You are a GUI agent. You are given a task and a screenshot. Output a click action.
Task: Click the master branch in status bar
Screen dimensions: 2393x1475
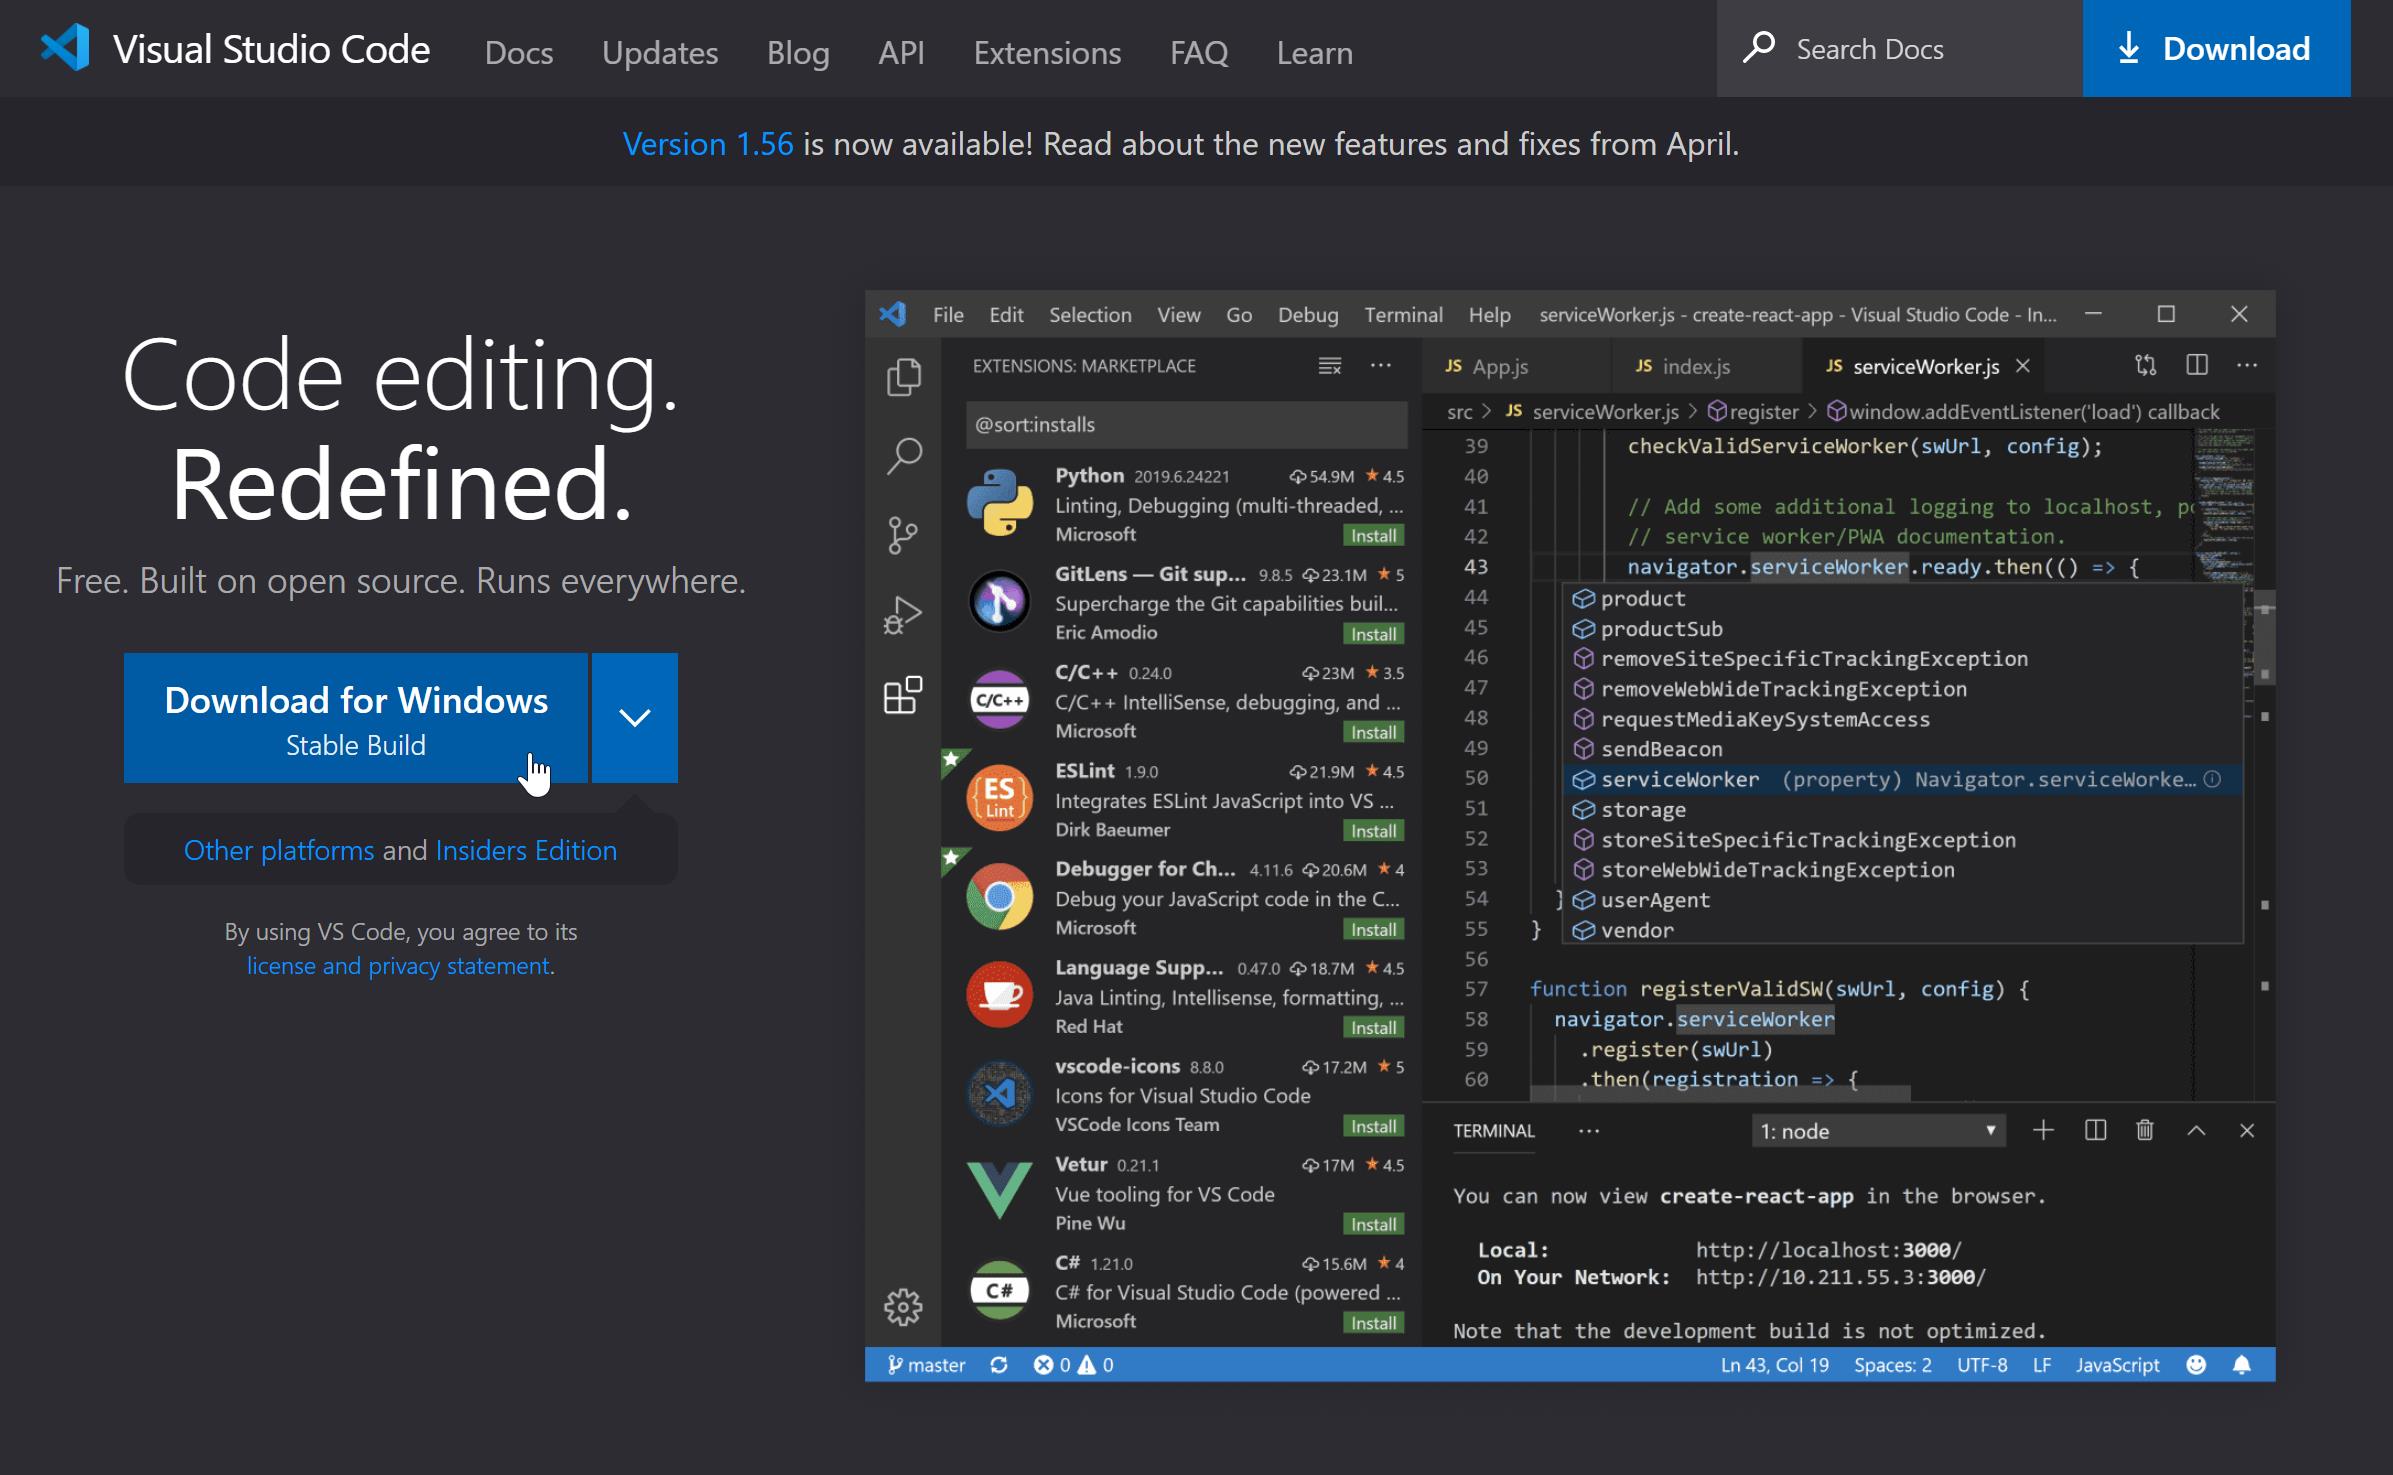[926, 1365]
